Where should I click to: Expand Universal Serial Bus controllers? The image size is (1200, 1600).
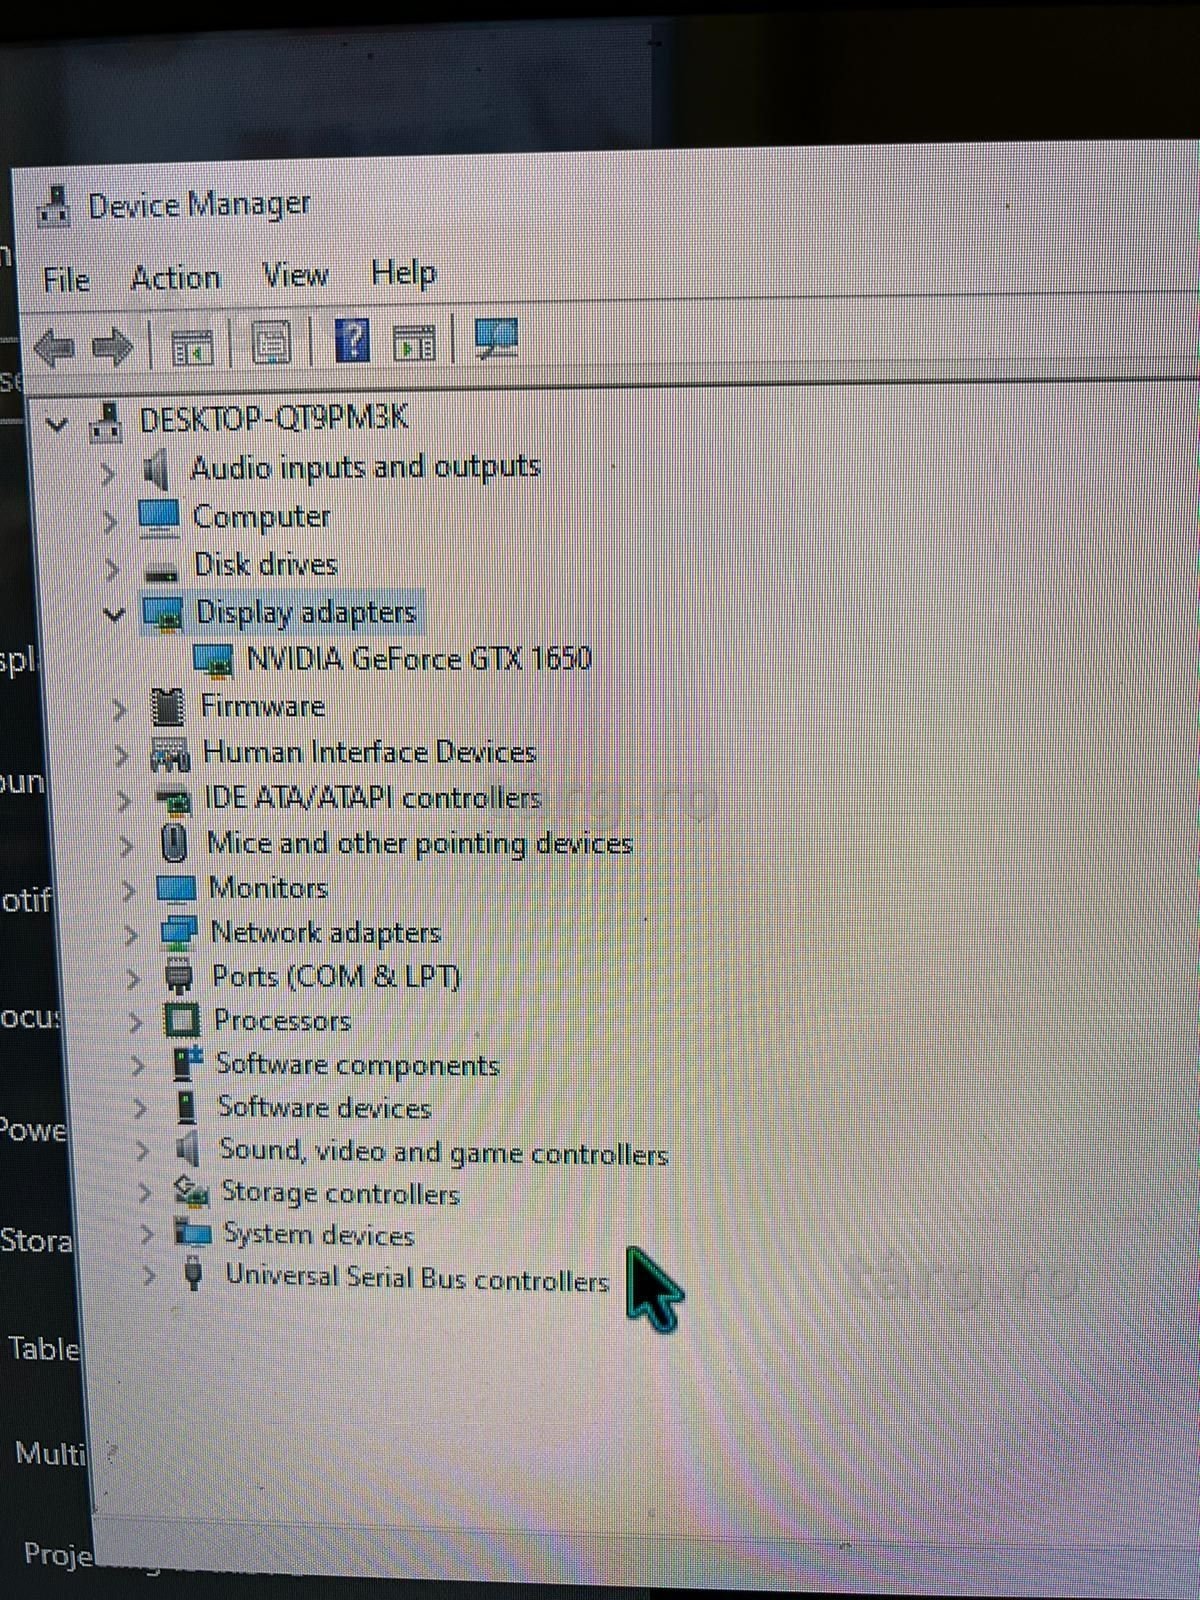tap(149, 1275)
